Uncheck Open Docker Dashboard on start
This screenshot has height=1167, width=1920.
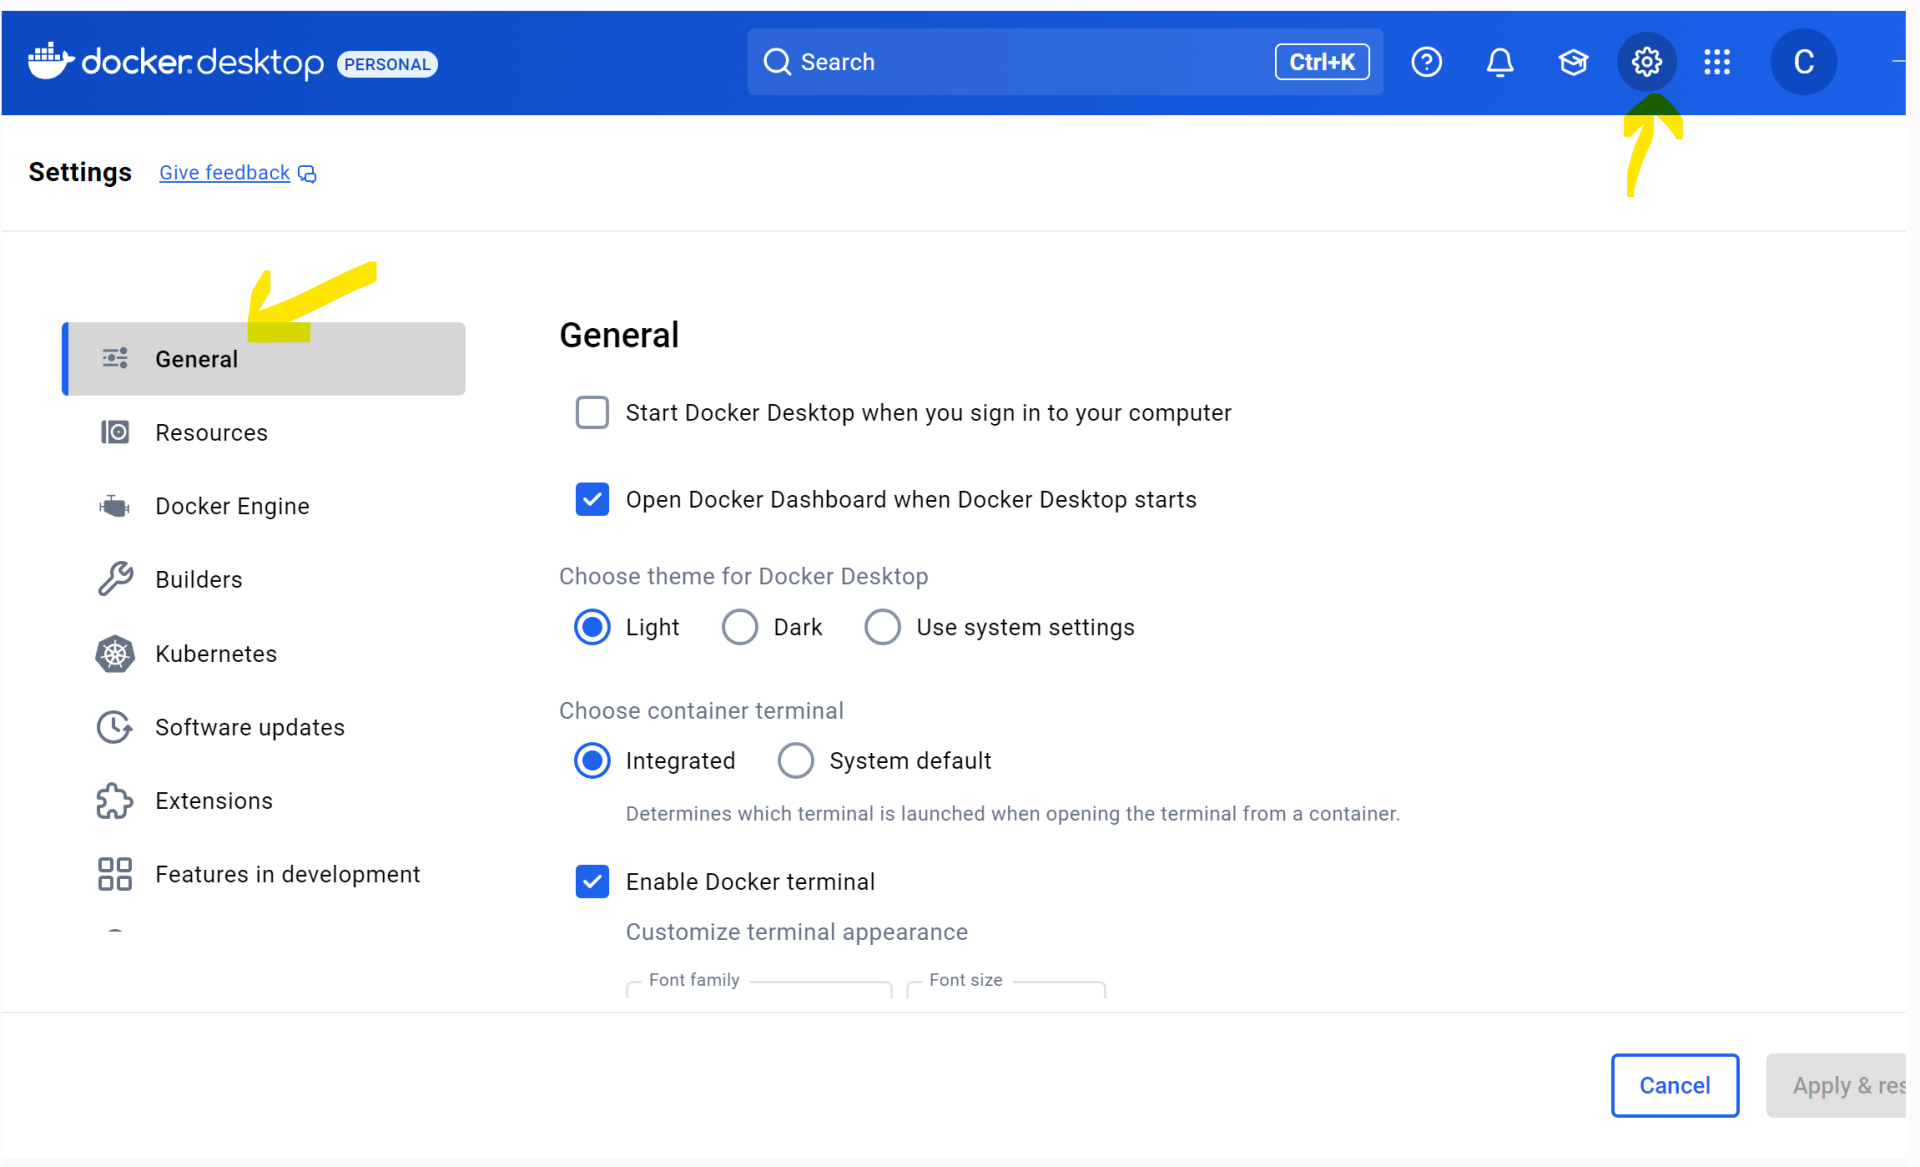[x=592, y=499]
